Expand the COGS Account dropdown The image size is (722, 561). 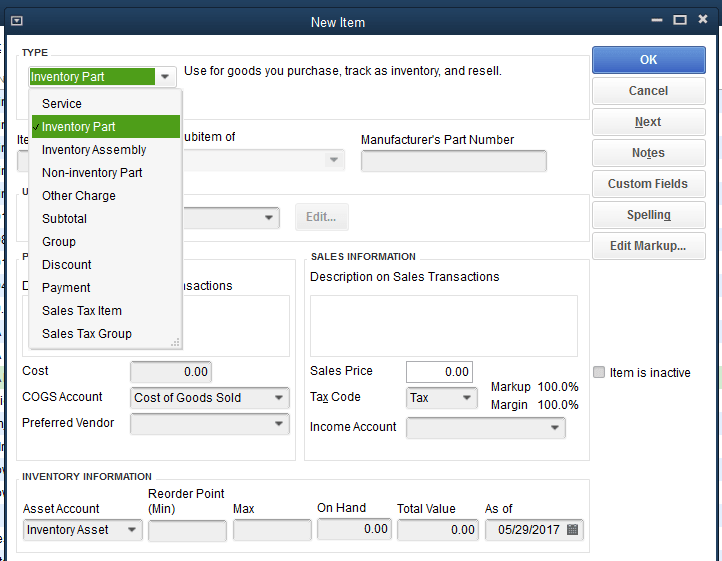pos(279,398)
